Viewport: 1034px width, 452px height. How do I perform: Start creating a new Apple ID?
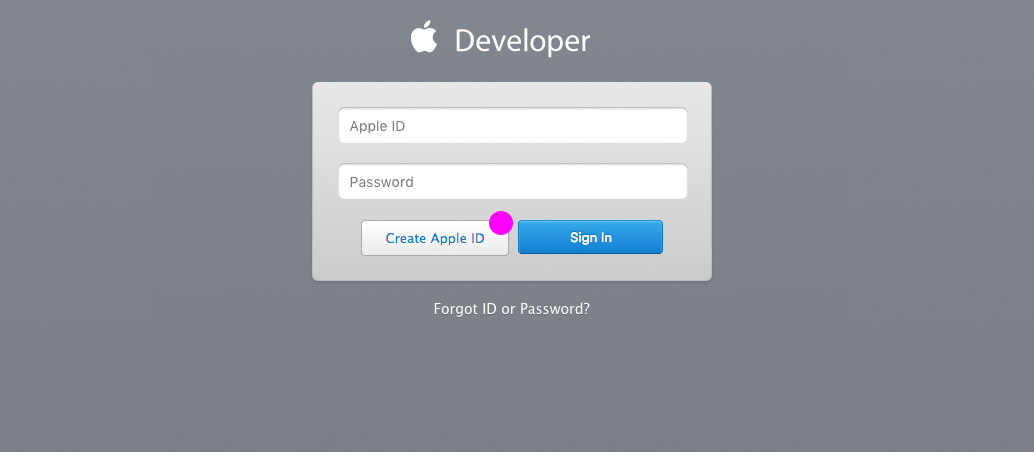[435, 238]
